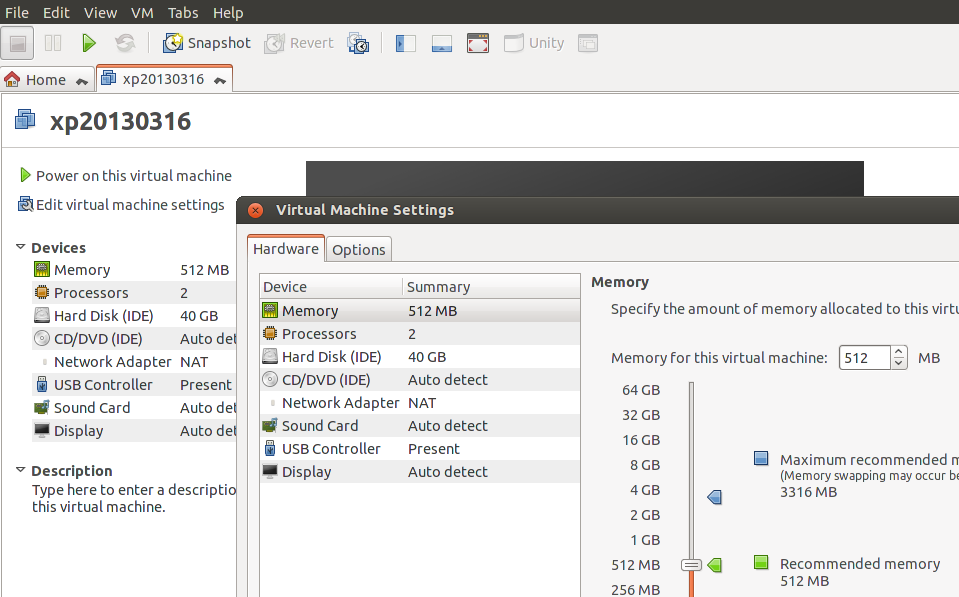Open the View menu
The height and width of the screenshot is (597, 959).
click(x=100, y=12)
